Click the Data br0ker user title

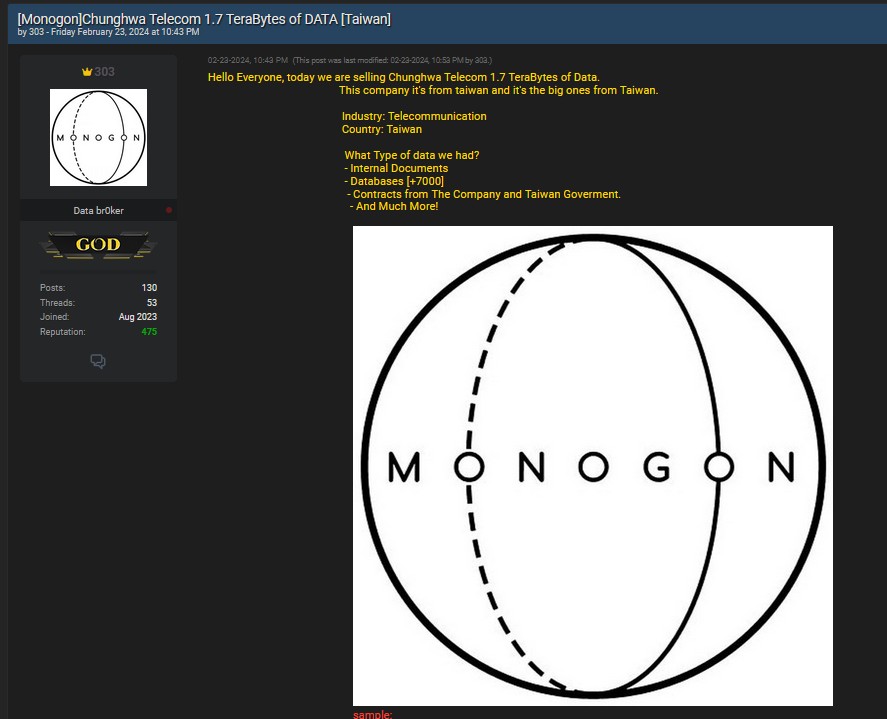coord(98,211)
